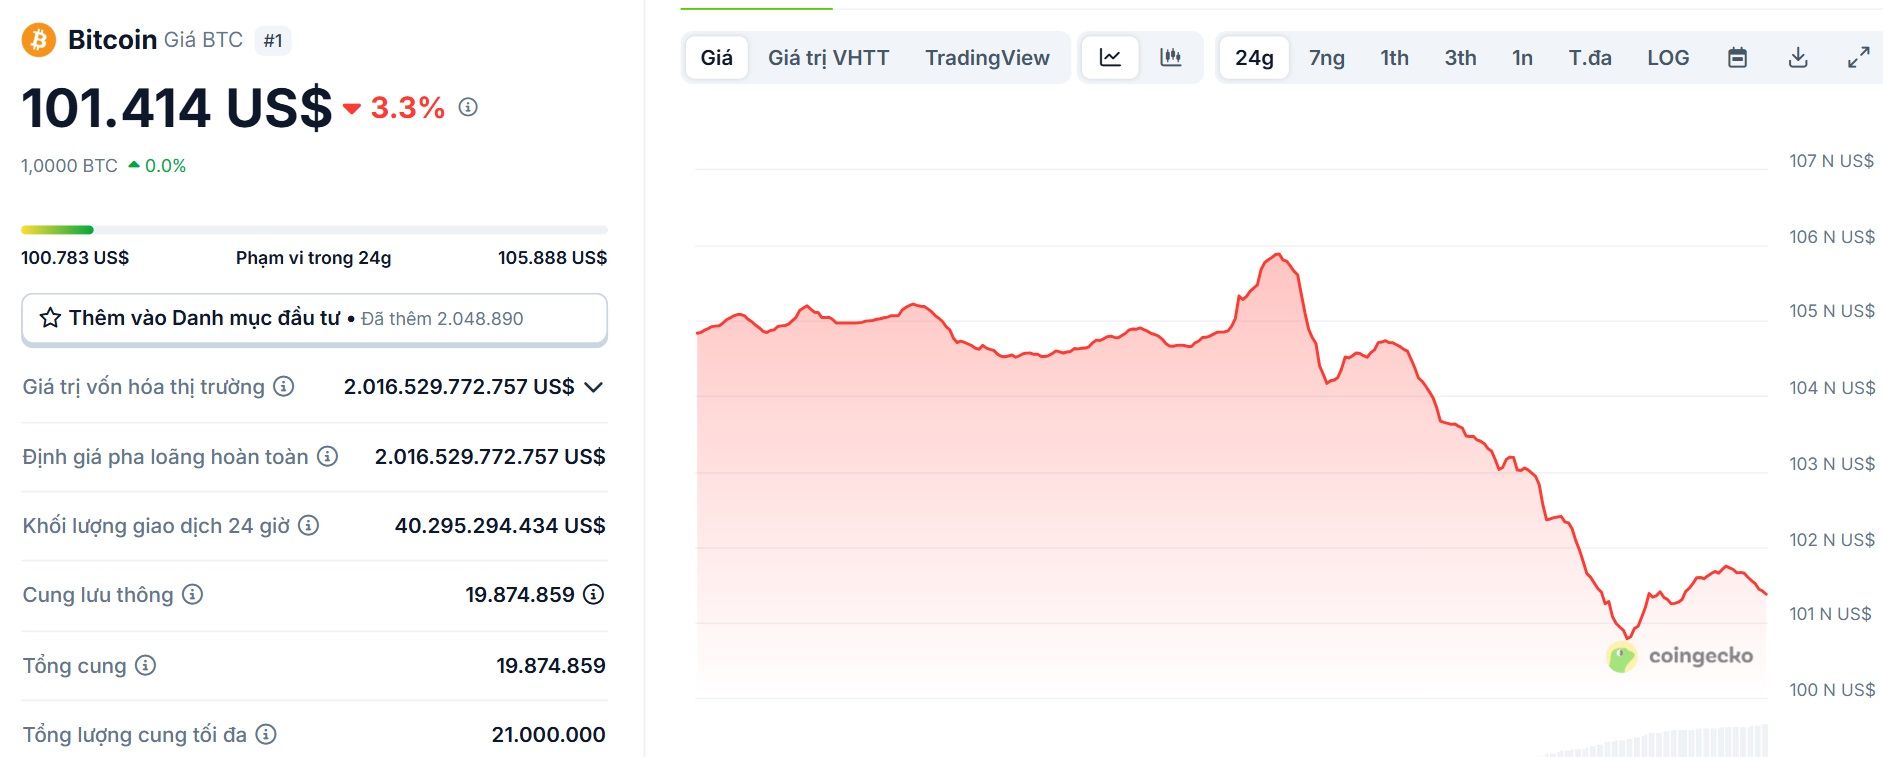This screenshot has height=757, width=1883.
Task: Click Đã thêm 2.048.890 text
Action: 442,319
